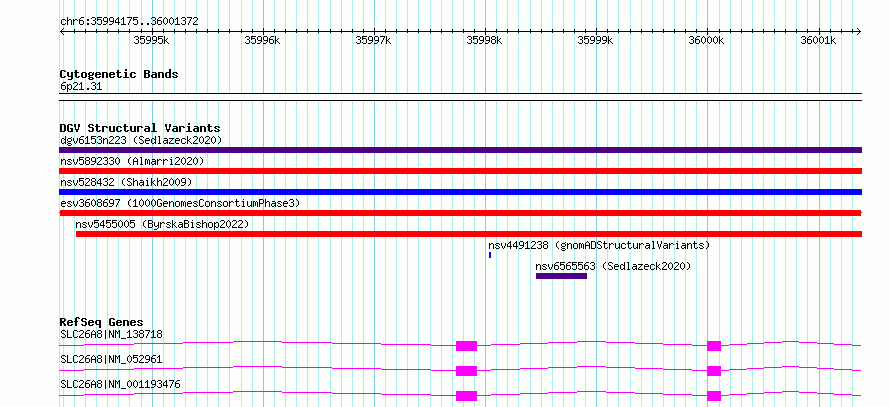Select the first exon of NM_138718
The image size is (890, 407).
coord(467,346)
